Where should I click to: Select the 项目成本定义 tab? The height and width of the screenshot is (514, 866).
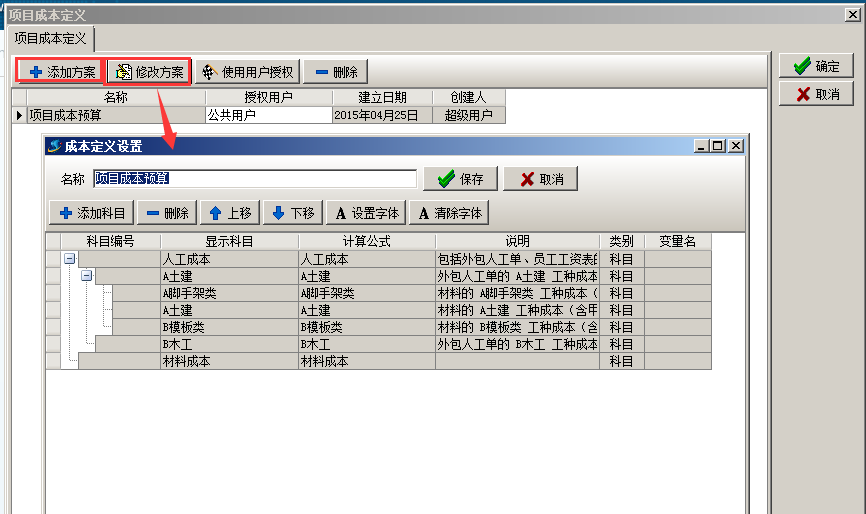click(50, 39)
